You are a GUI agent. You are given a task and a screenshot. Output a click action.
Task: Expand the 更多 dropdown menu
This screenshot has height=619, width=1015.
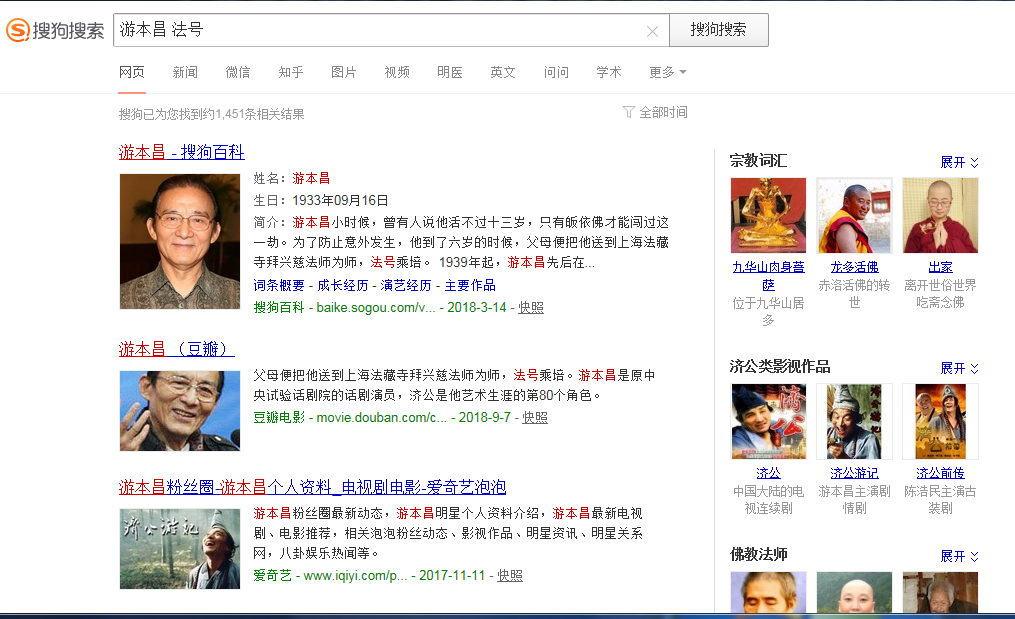(x=667, y=72)
